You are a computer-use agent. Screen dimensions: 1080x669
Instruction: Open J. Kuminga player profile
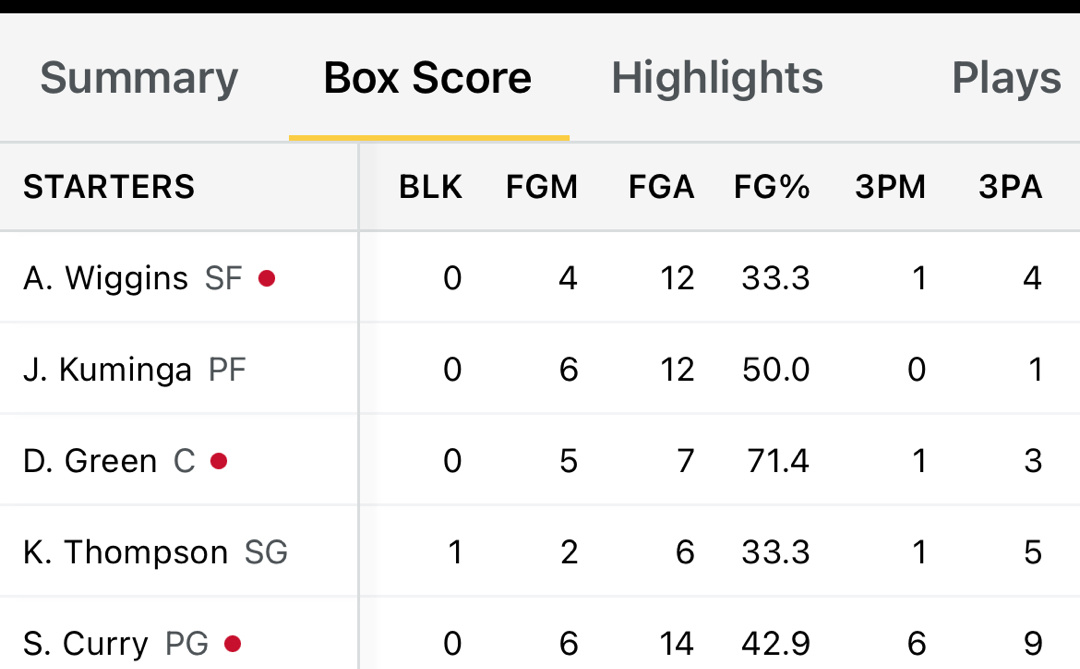[x=107, y=370]
